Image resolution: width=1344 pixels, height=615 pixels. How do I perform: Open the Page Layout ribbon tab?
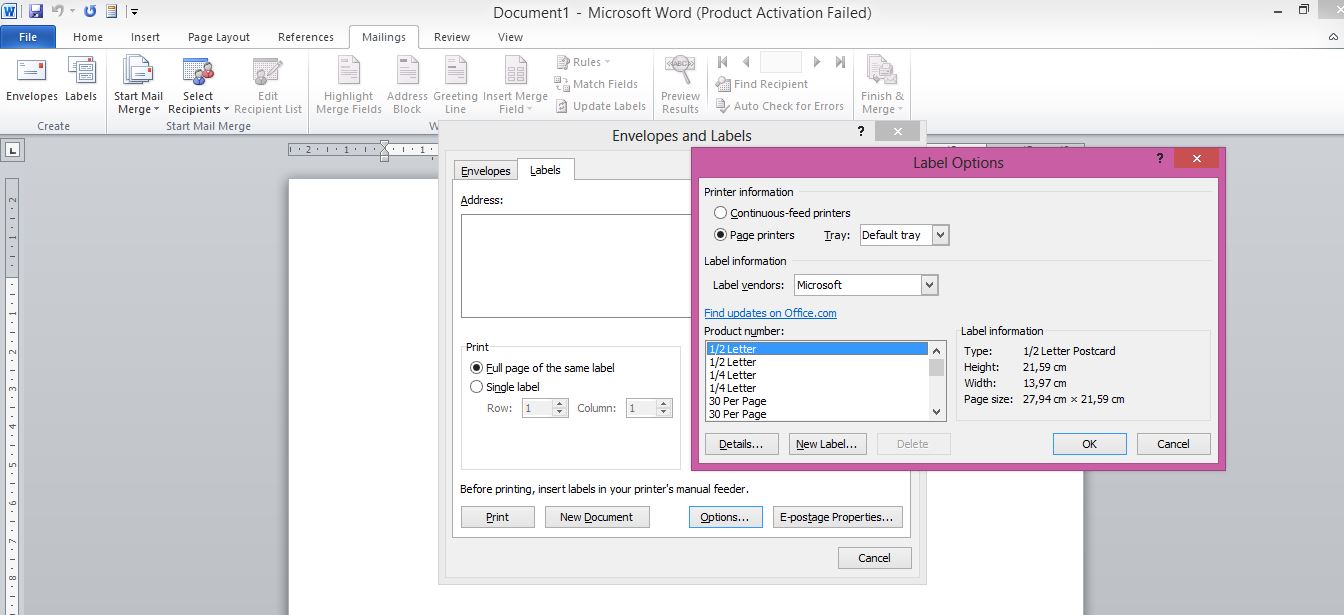219,37
